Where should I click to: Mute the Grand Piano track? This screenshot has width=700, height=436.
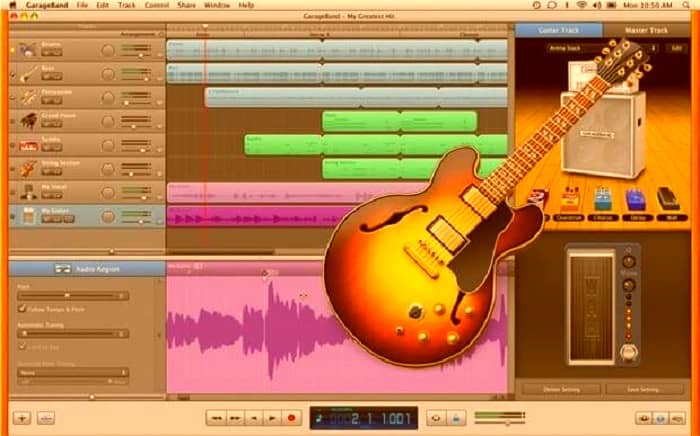point(47,124)
